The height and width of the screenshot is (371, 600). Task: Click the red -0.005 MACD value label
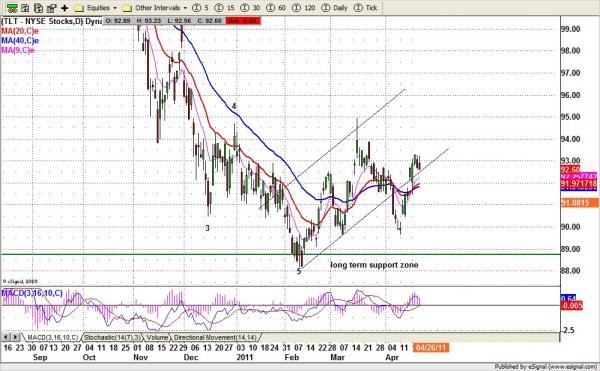tap(572, 305)
